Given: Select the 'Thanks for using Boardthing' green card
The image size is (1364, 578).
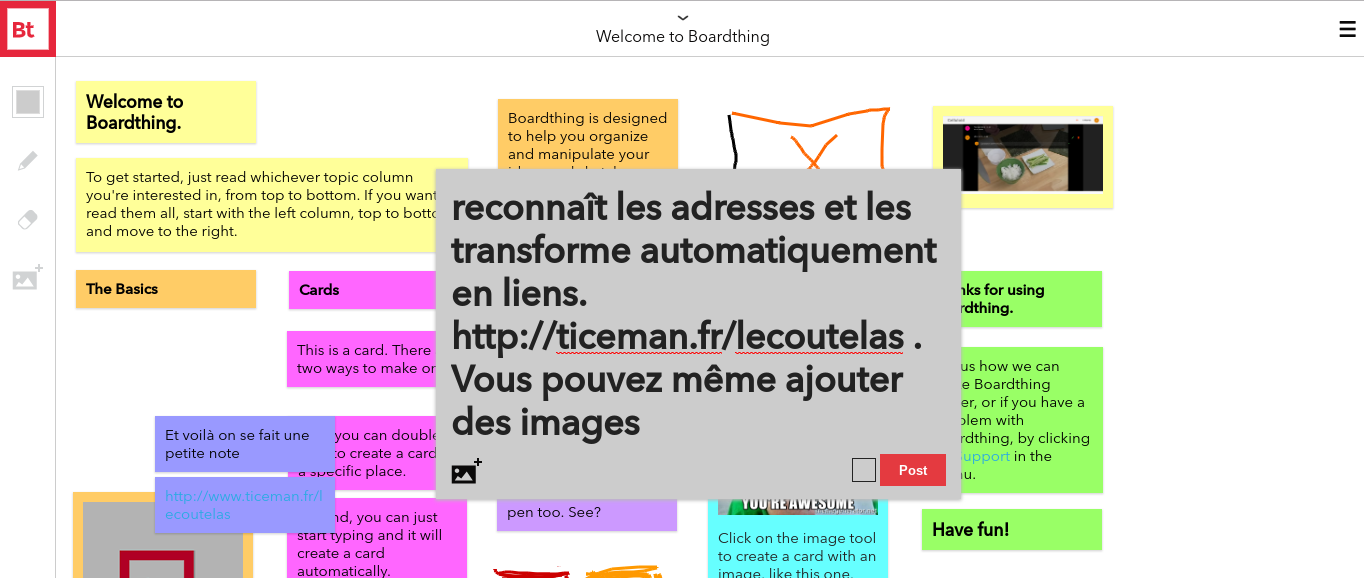Looking at the screenshot, I should [1031, 299].
